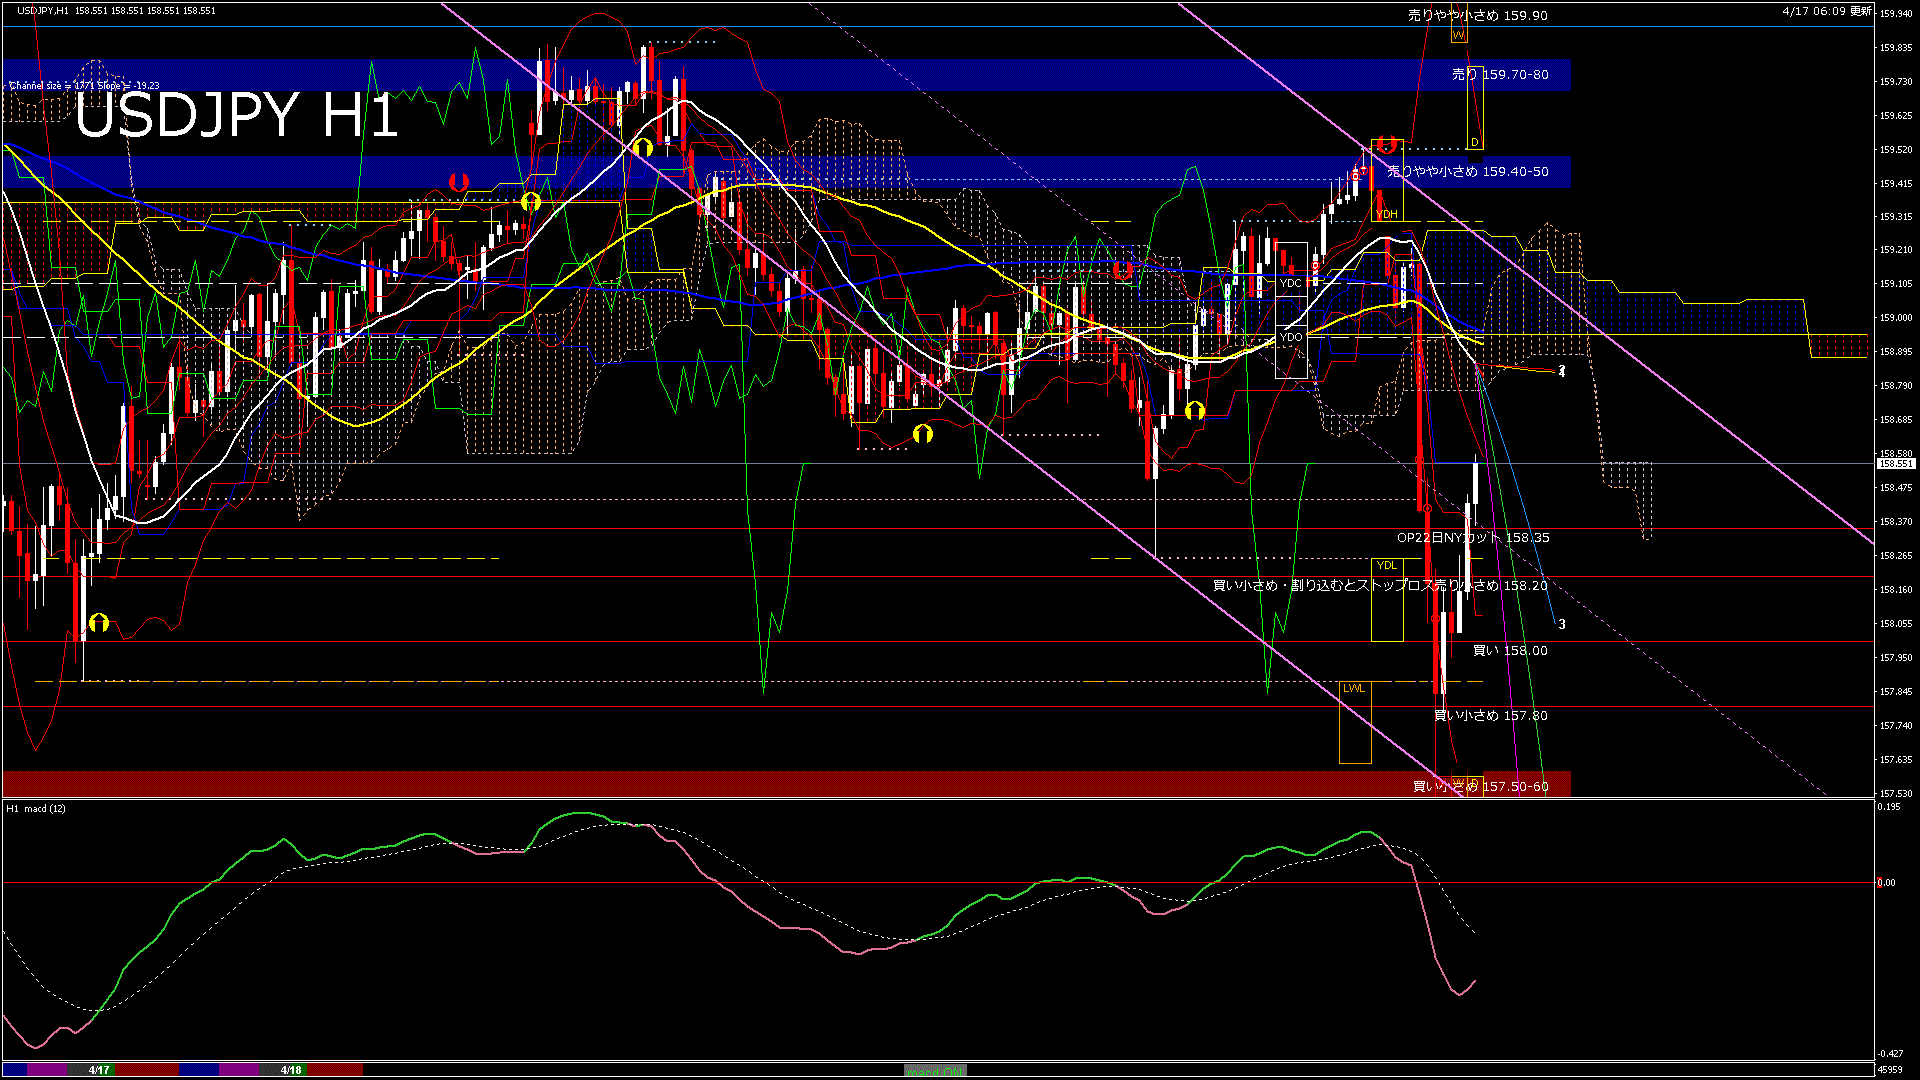
Task: Click the 4/18 date marker on timeline
Action: coord(291,1070)
